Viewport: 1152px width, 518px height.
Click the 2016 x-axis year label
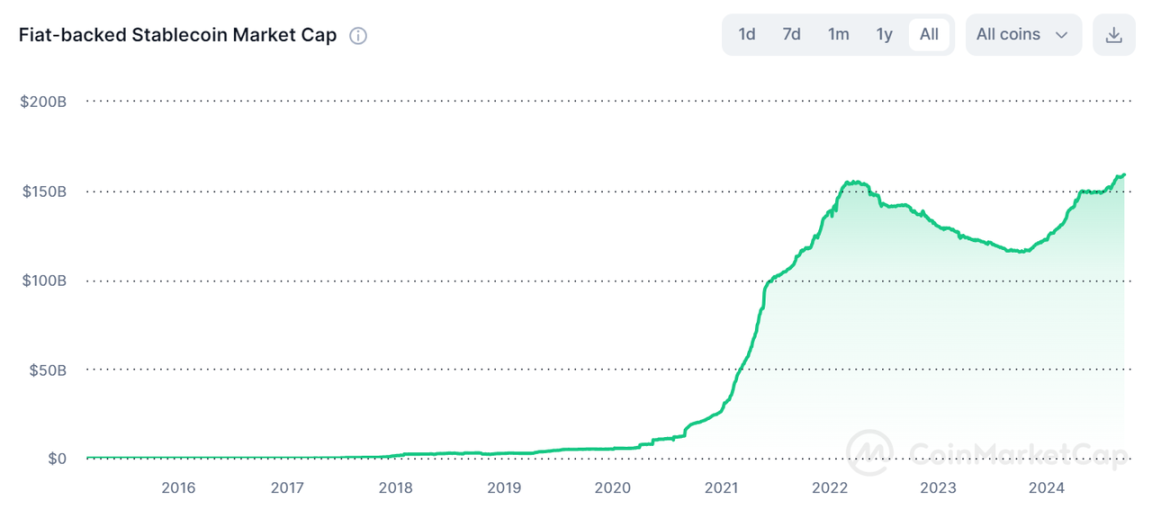[178, 488]
